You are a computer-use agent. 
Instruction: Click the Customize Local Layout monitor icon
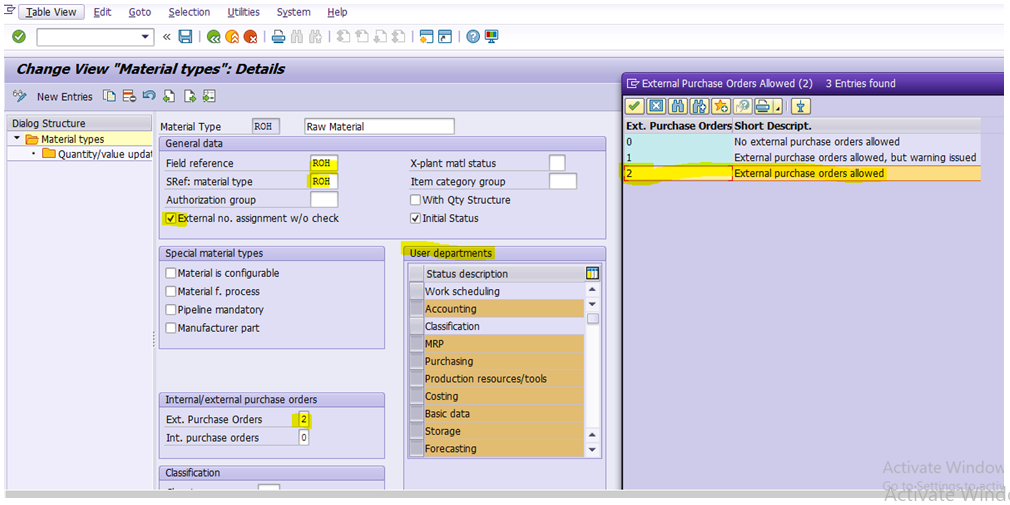[x=491, y=37]
